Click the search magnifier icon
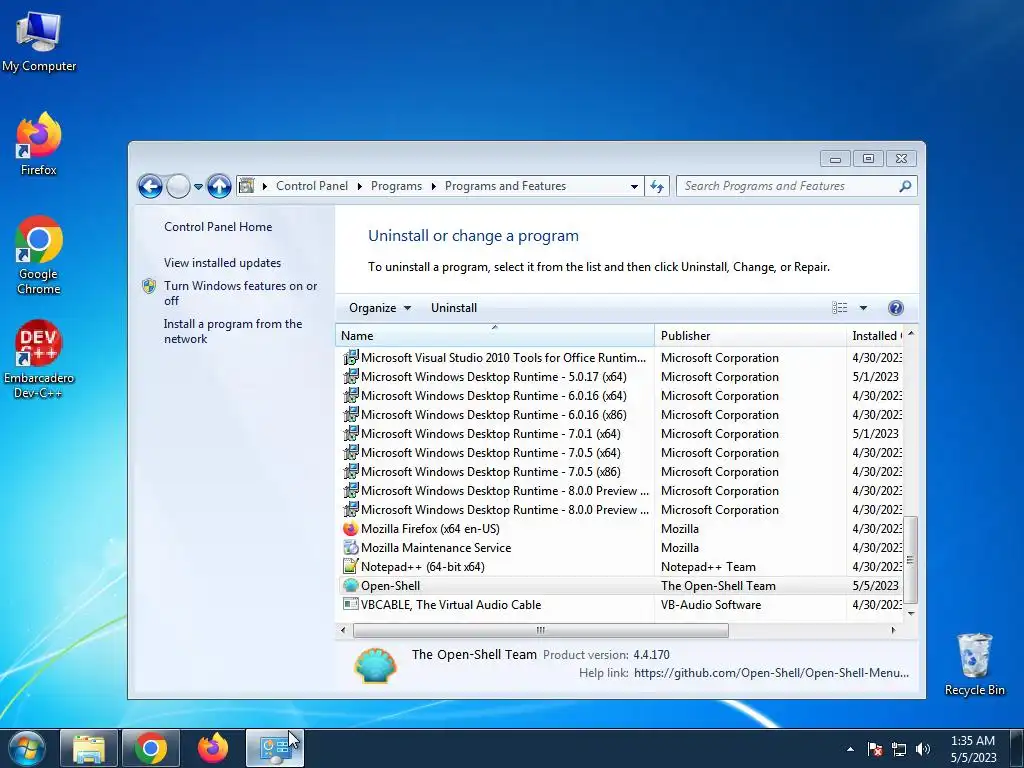Screen dimensions: 1024x768 [x=905, y=186]
